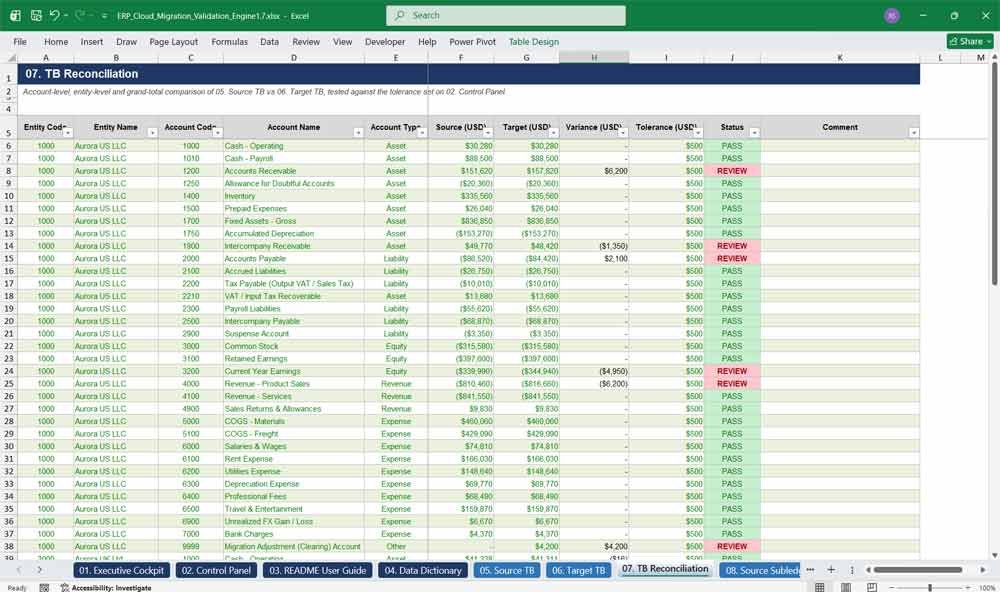
Task: Open the 03. README User Guide sheet
Action: coord(318,570)
